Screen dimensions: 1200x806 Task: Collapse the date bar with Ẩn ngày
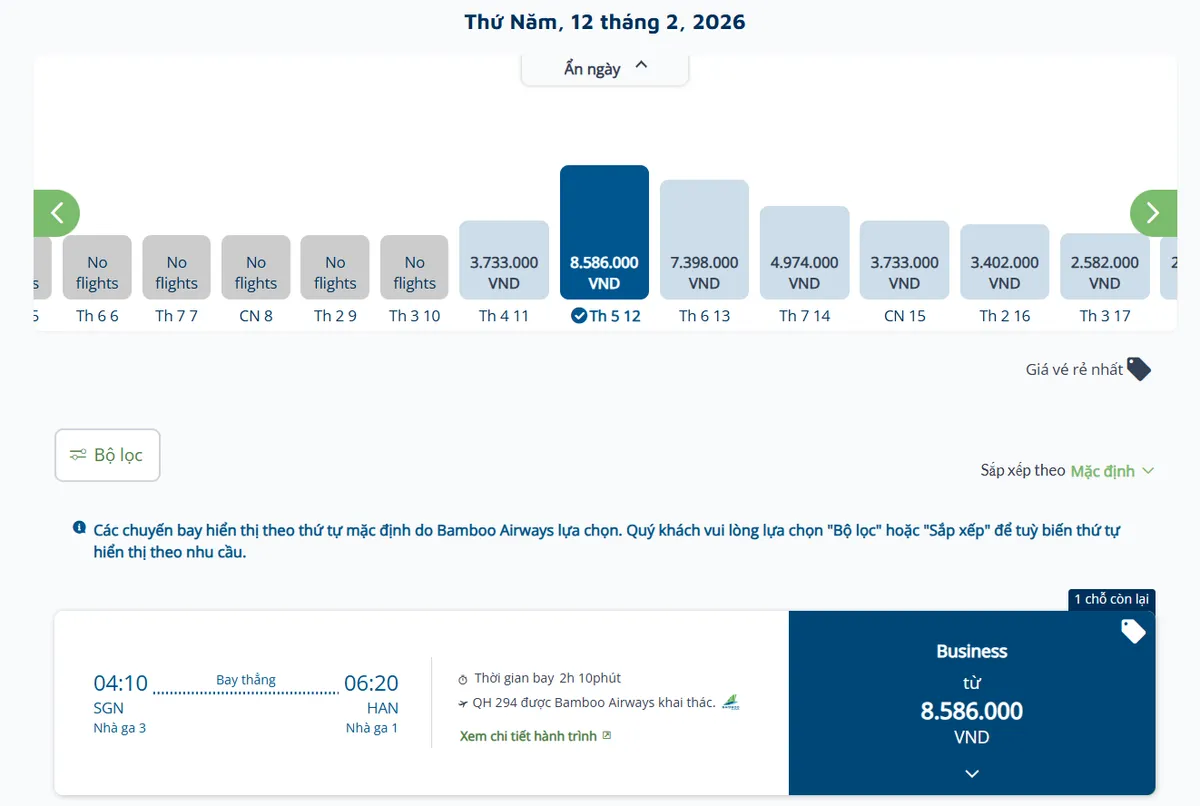click(x=605, y=68)
